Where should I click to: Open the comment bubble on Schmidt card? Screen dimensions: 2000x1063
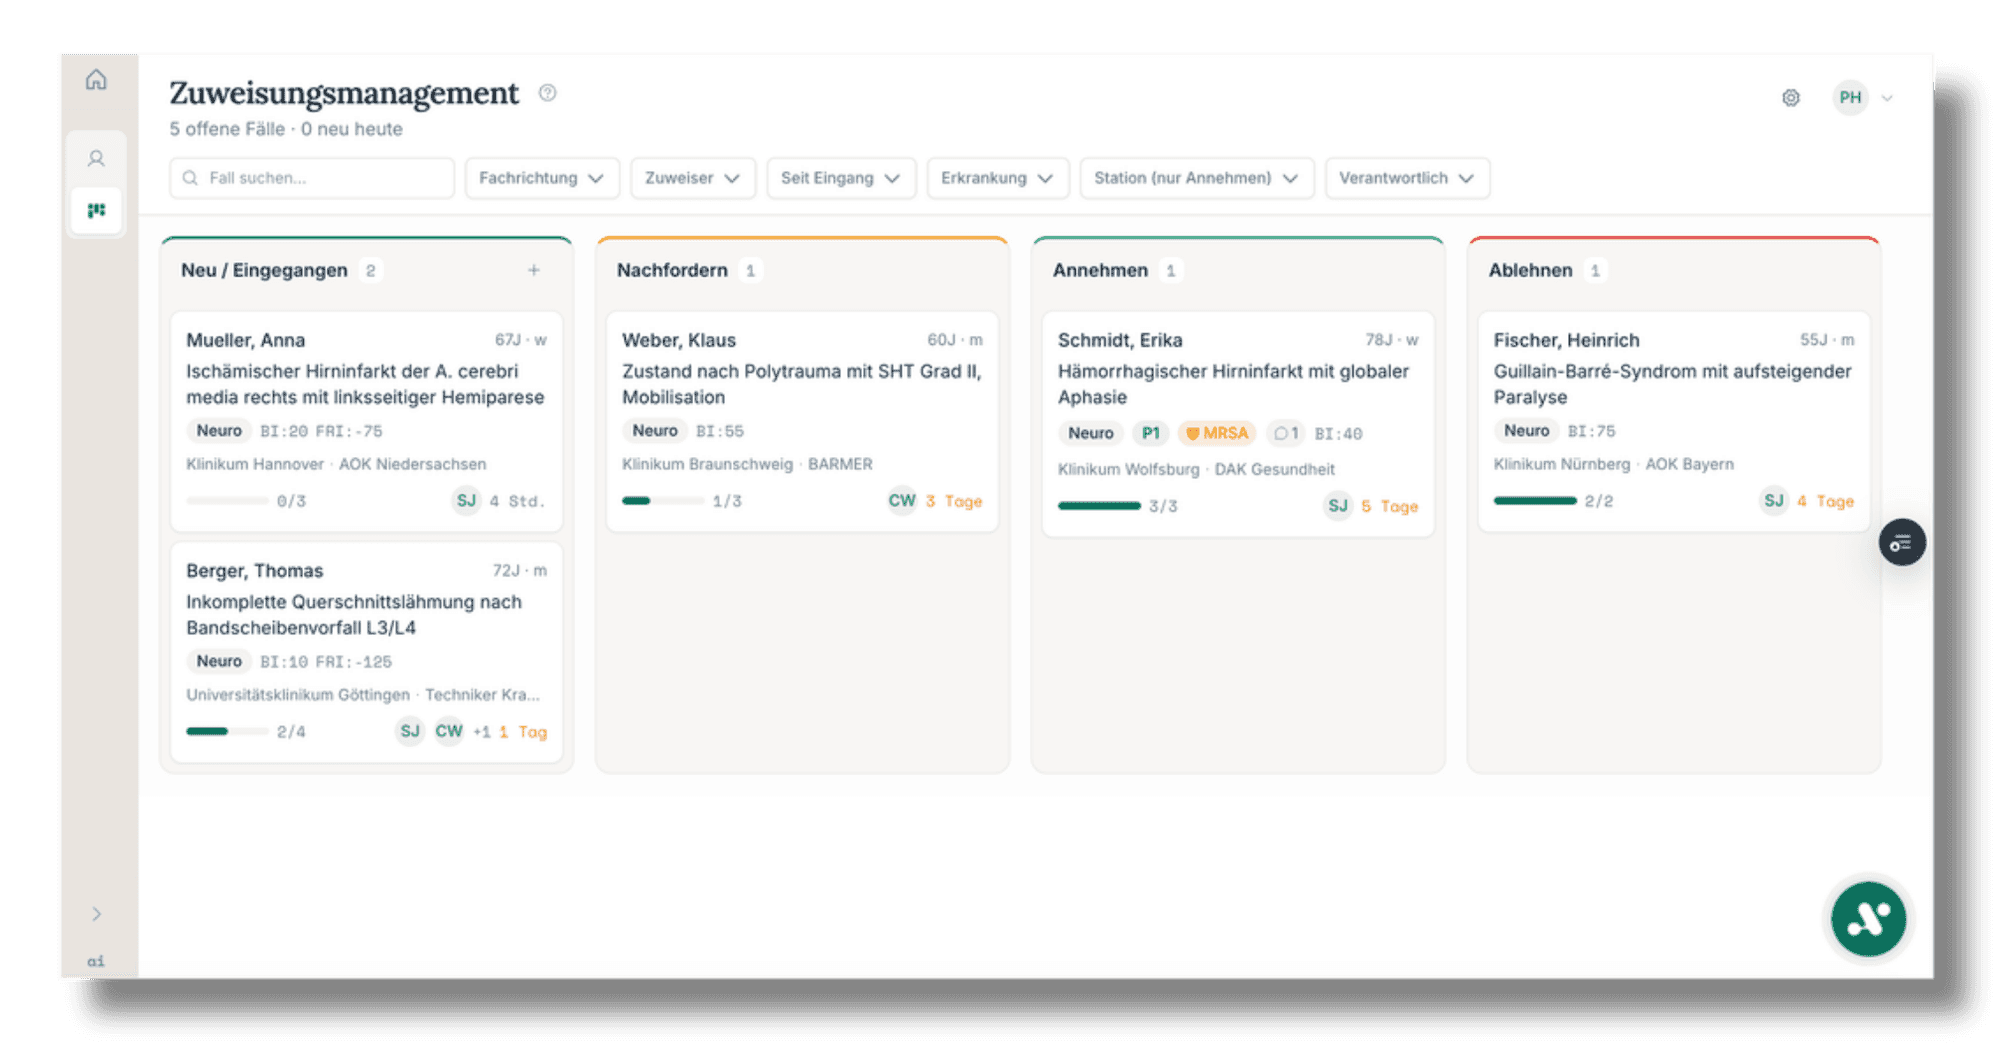[1286, 433]
